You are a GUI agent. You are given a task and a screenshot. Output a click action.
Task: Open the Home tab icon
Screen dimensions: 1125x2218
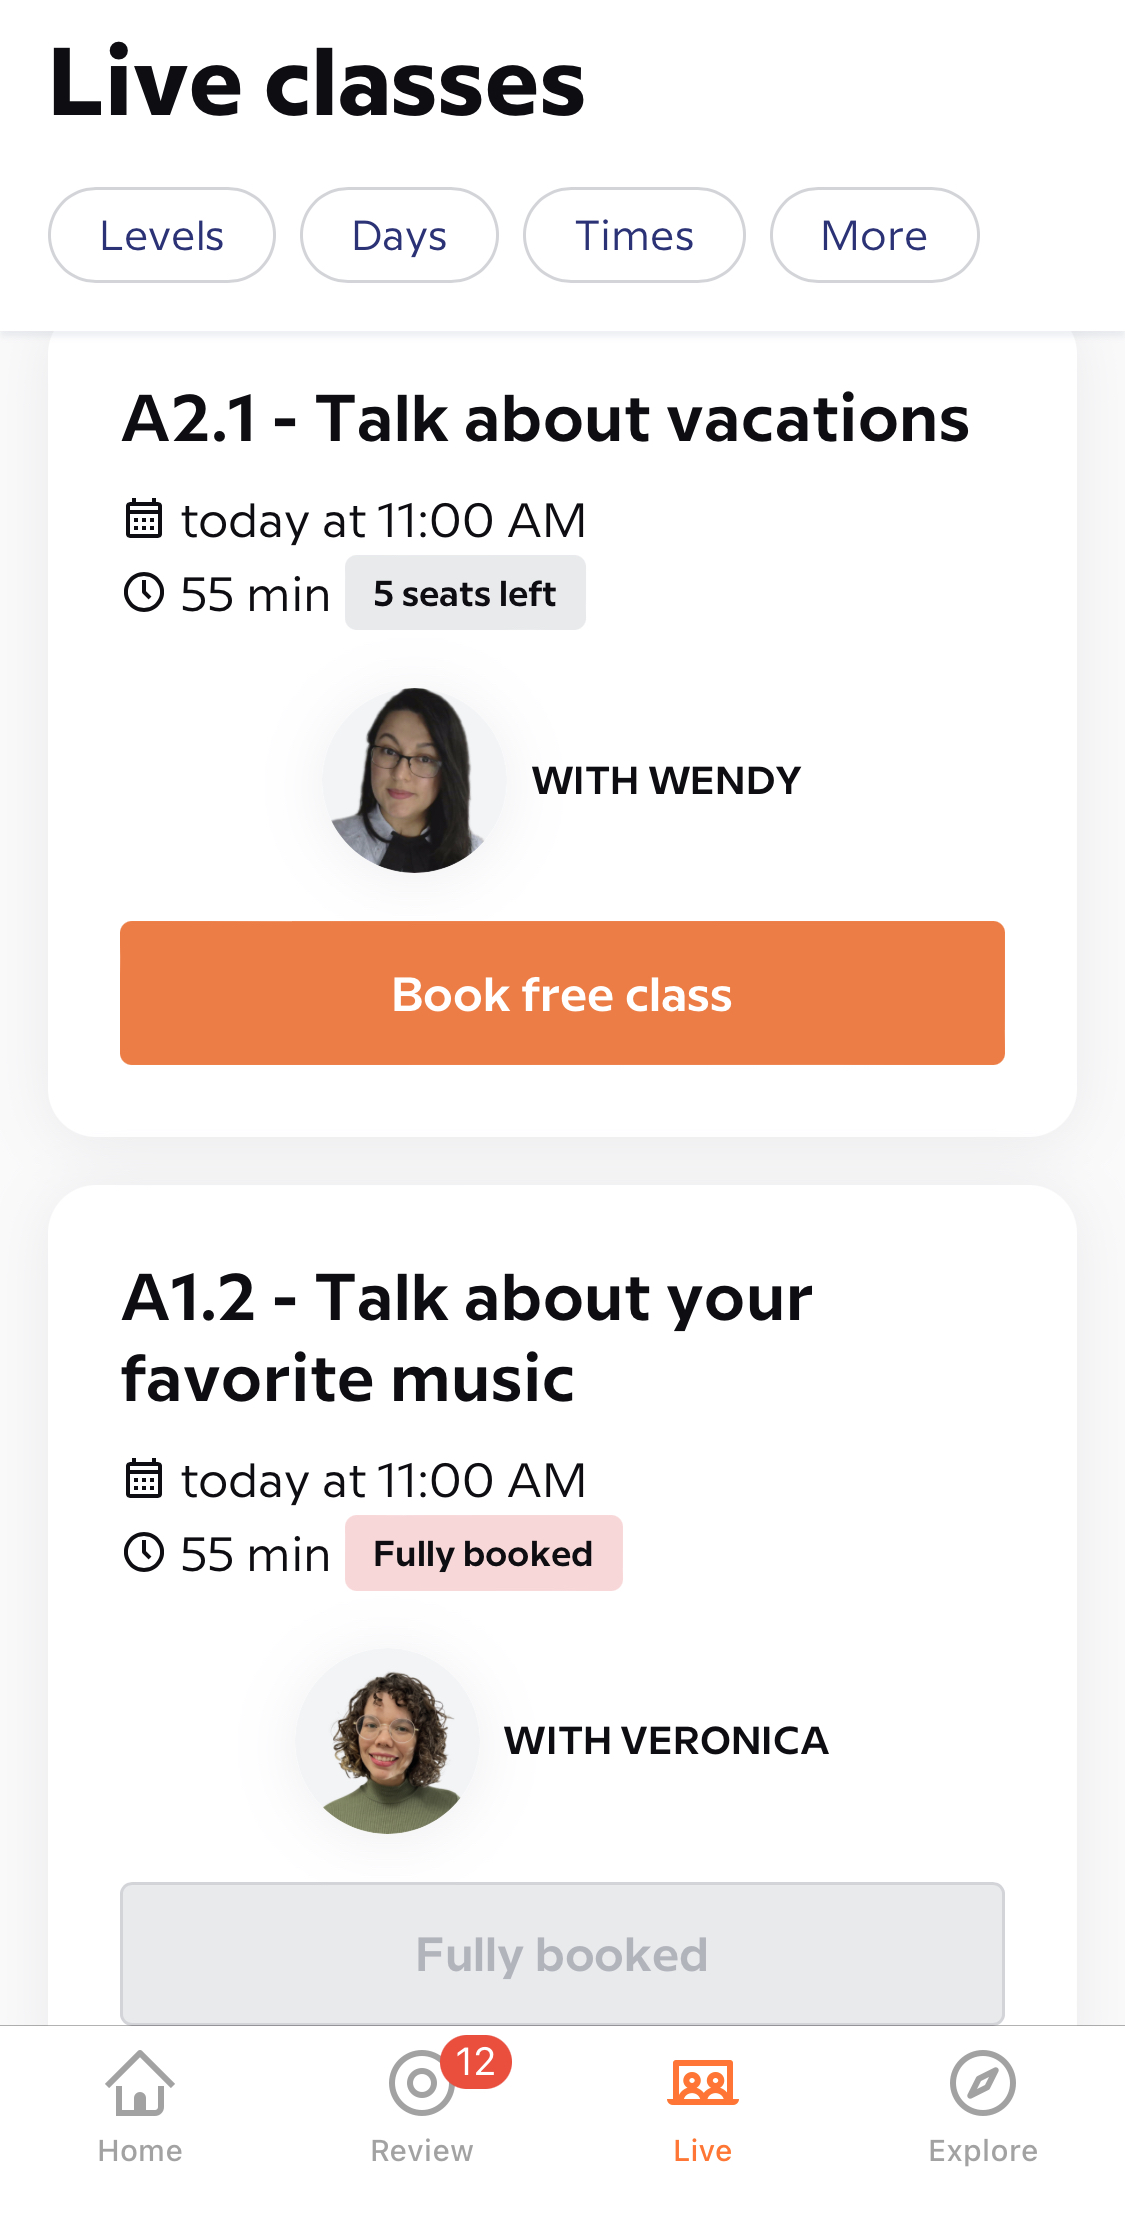point(140,2084)
